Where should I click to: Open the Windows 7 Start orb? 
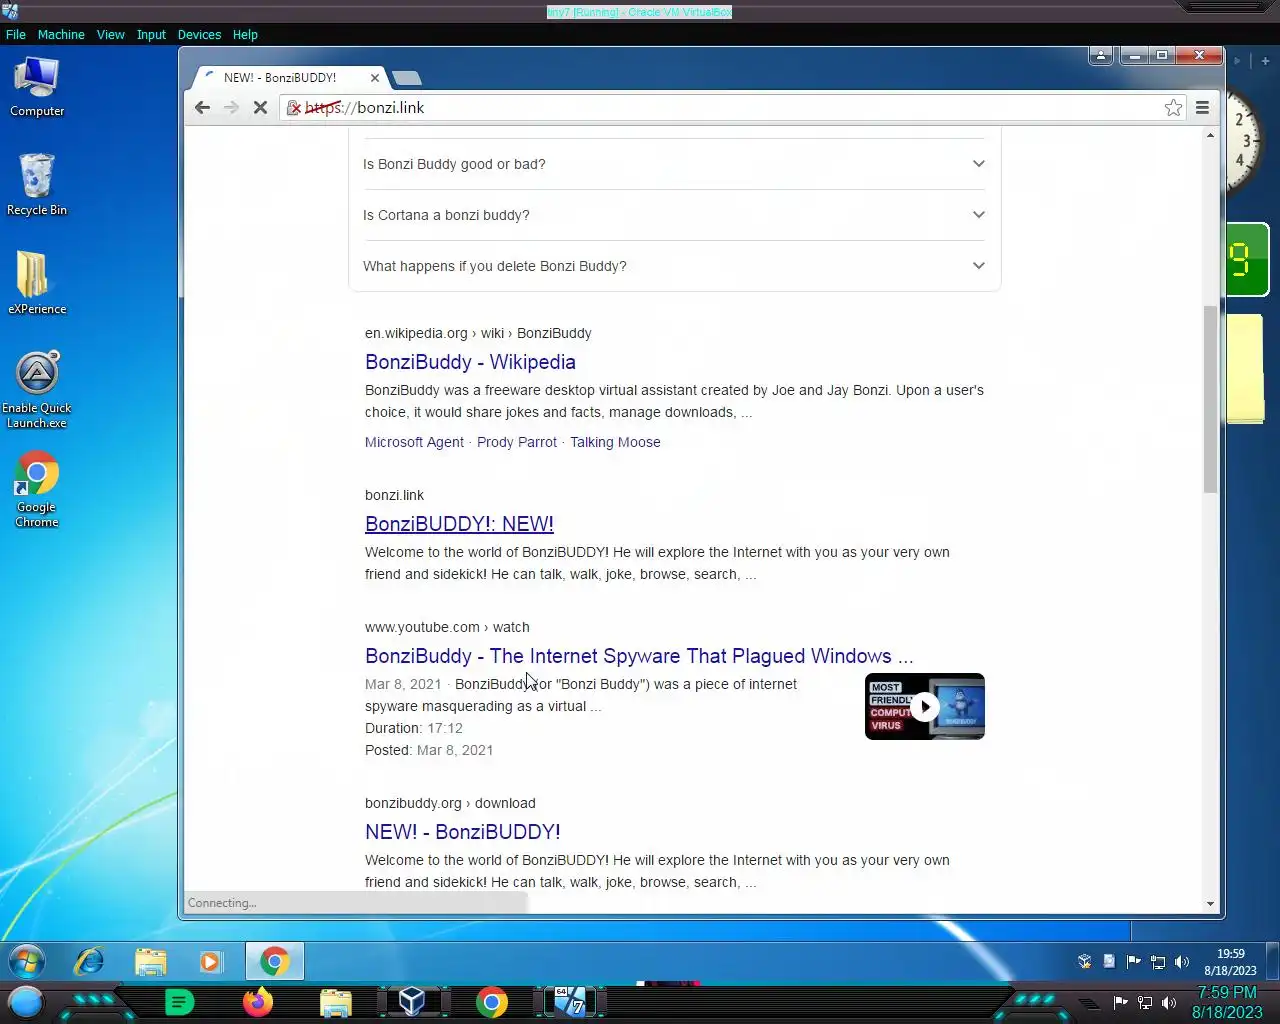pyautogui.click(x=27, y=962)
